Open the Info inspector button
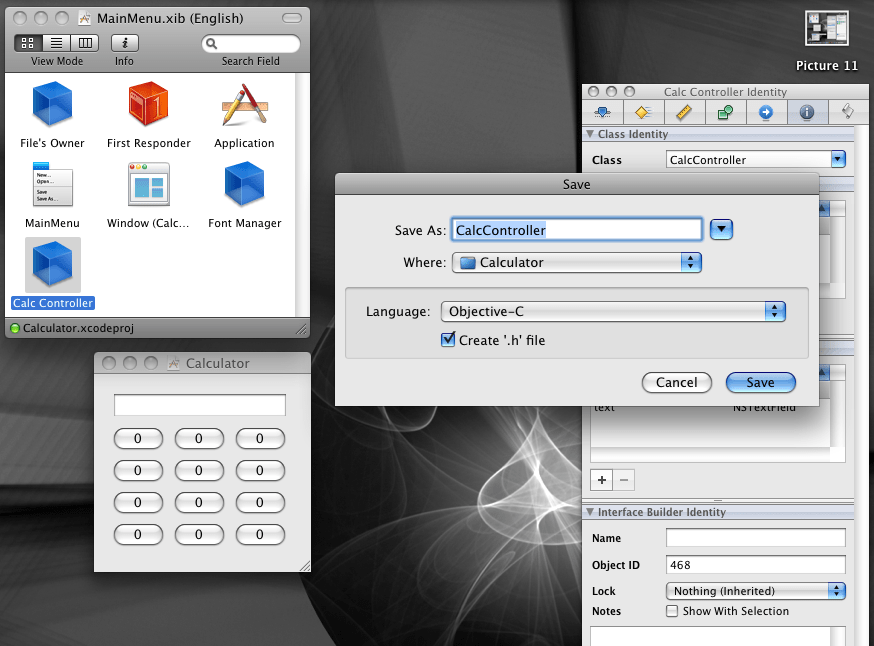 (125, 43)
